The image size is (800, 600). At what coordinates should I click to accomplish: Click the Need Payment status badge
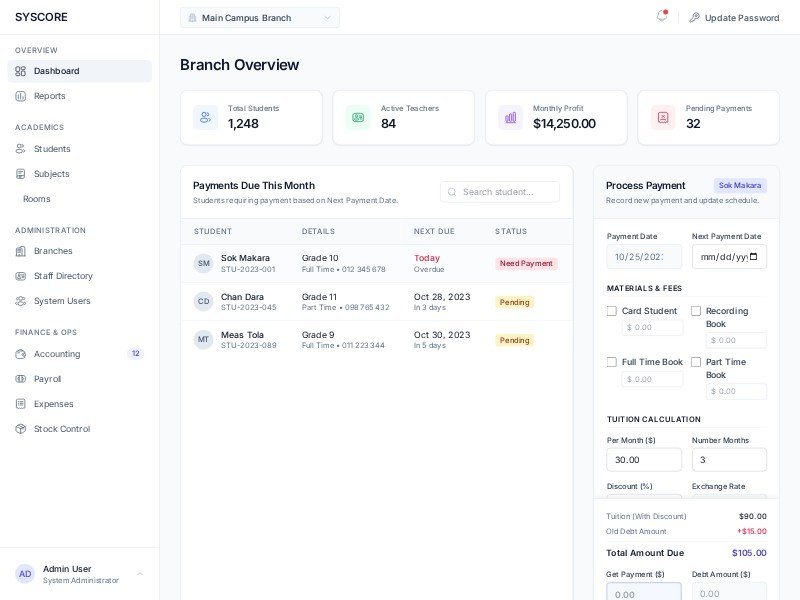tap(526, 264)
